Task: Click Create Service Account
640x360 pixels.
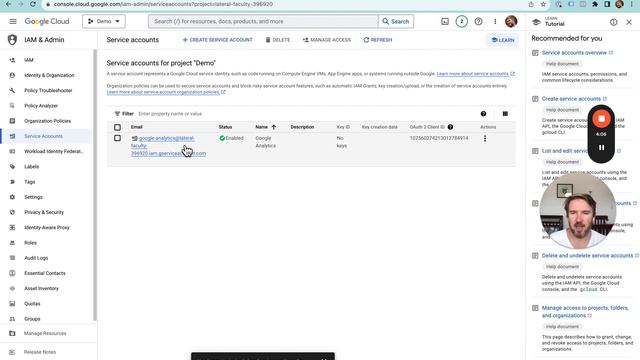Action: 217,40
